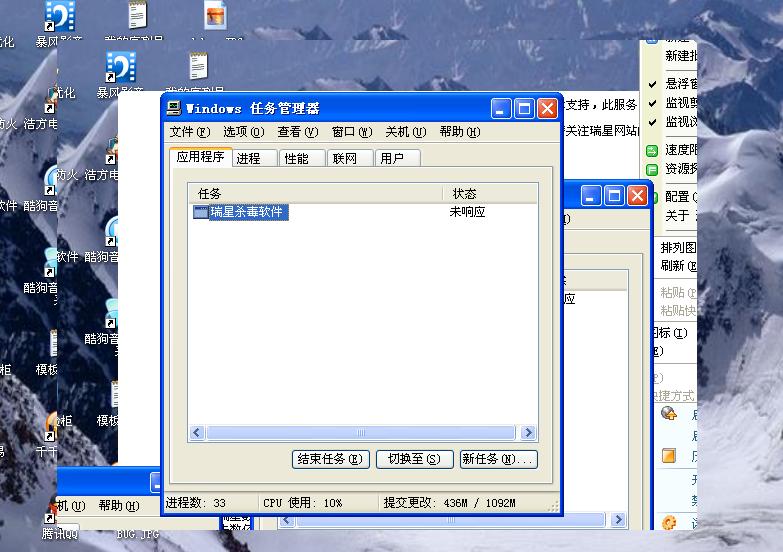
Task: Click the CPU 使用: 10% status entry
Action: pyautogui.click(x=303, y=503)
